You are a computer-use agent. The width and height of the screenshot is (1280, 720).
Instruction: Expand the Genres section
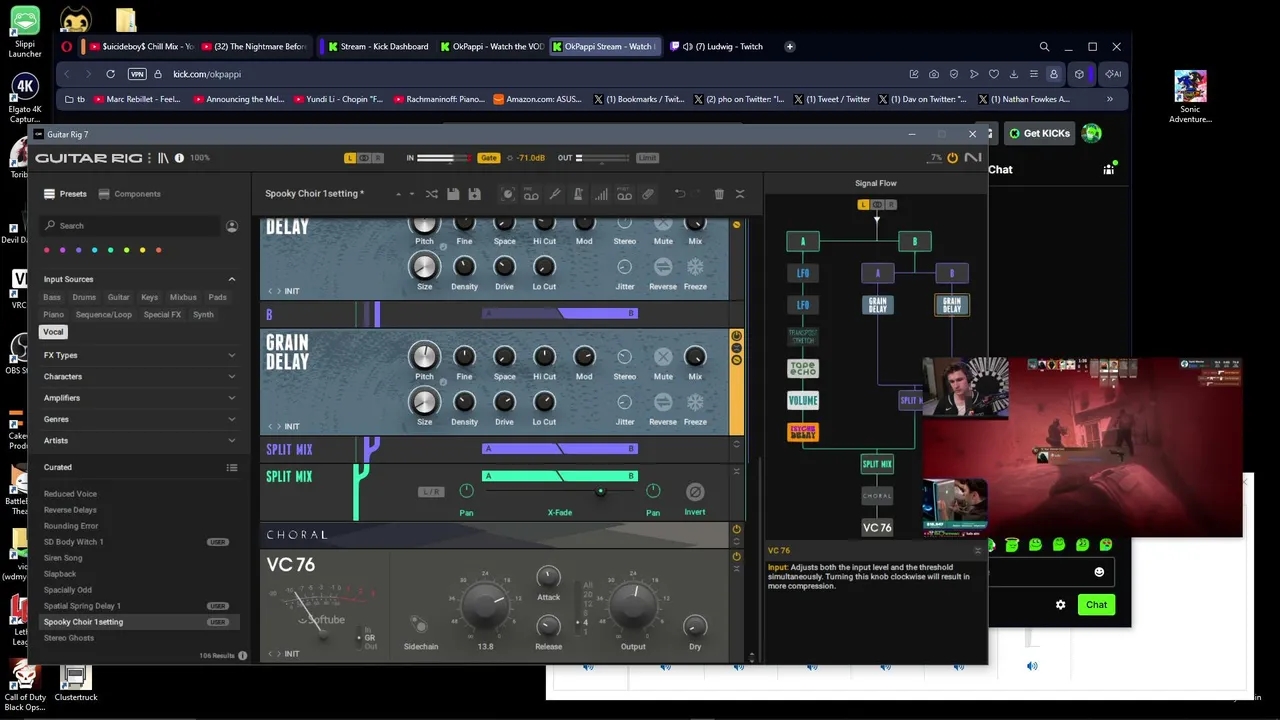coord(232,419)
